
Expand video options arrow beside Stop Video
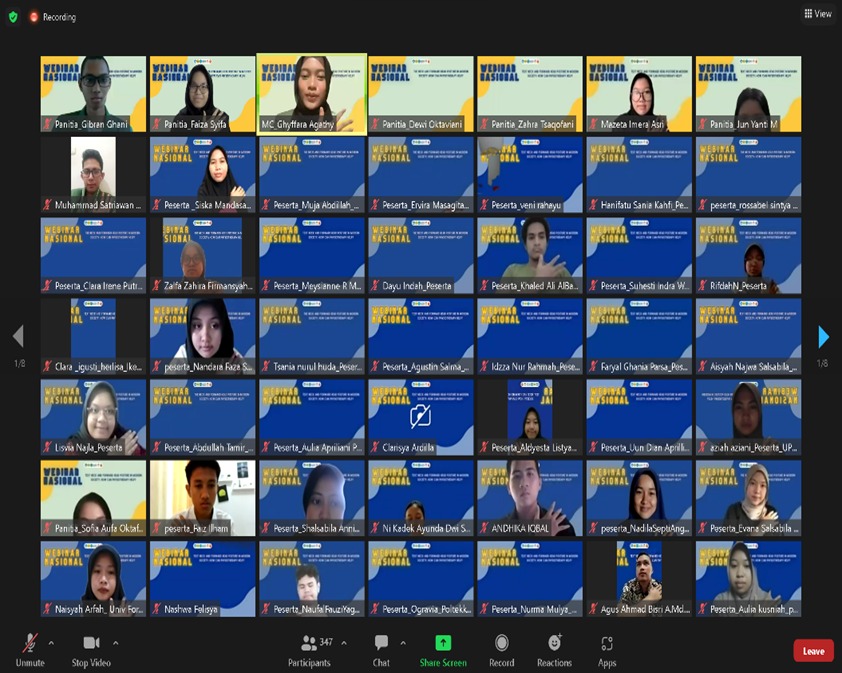(x=116, y=643)
